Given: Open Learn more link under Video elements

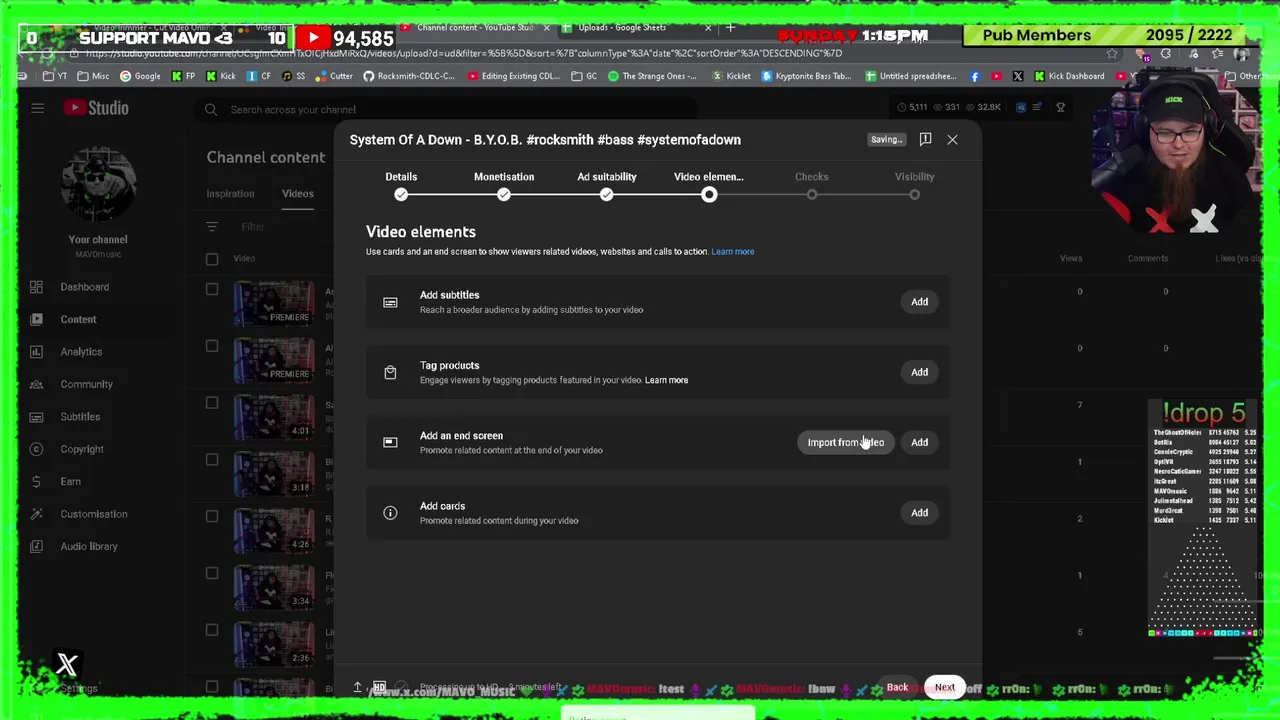Looking at the screenshot, I should coord(733,252).
